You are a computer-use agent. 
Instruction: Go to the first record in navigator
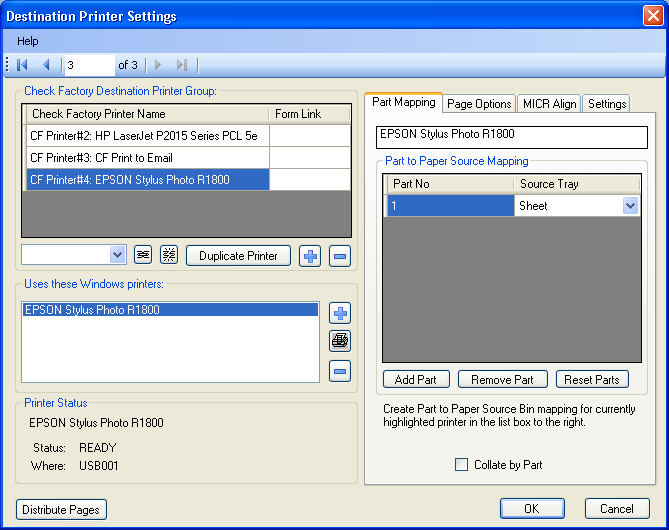(22, 65)
